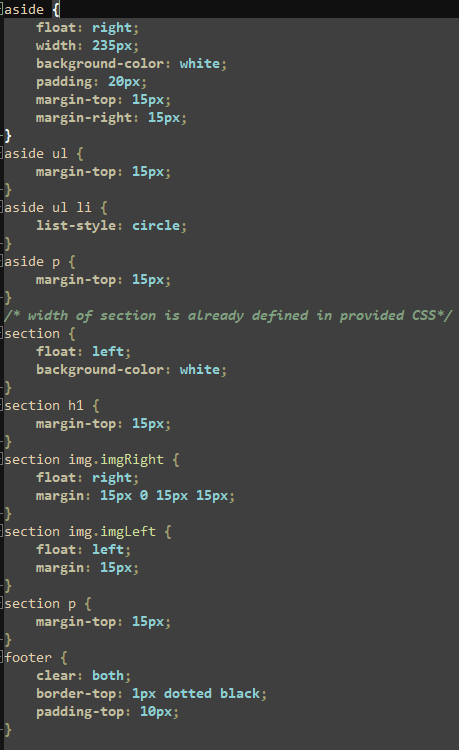Collapse the 'section p' rule block
The height and width of the screenshot is (750, 459).
pos(2,604)
